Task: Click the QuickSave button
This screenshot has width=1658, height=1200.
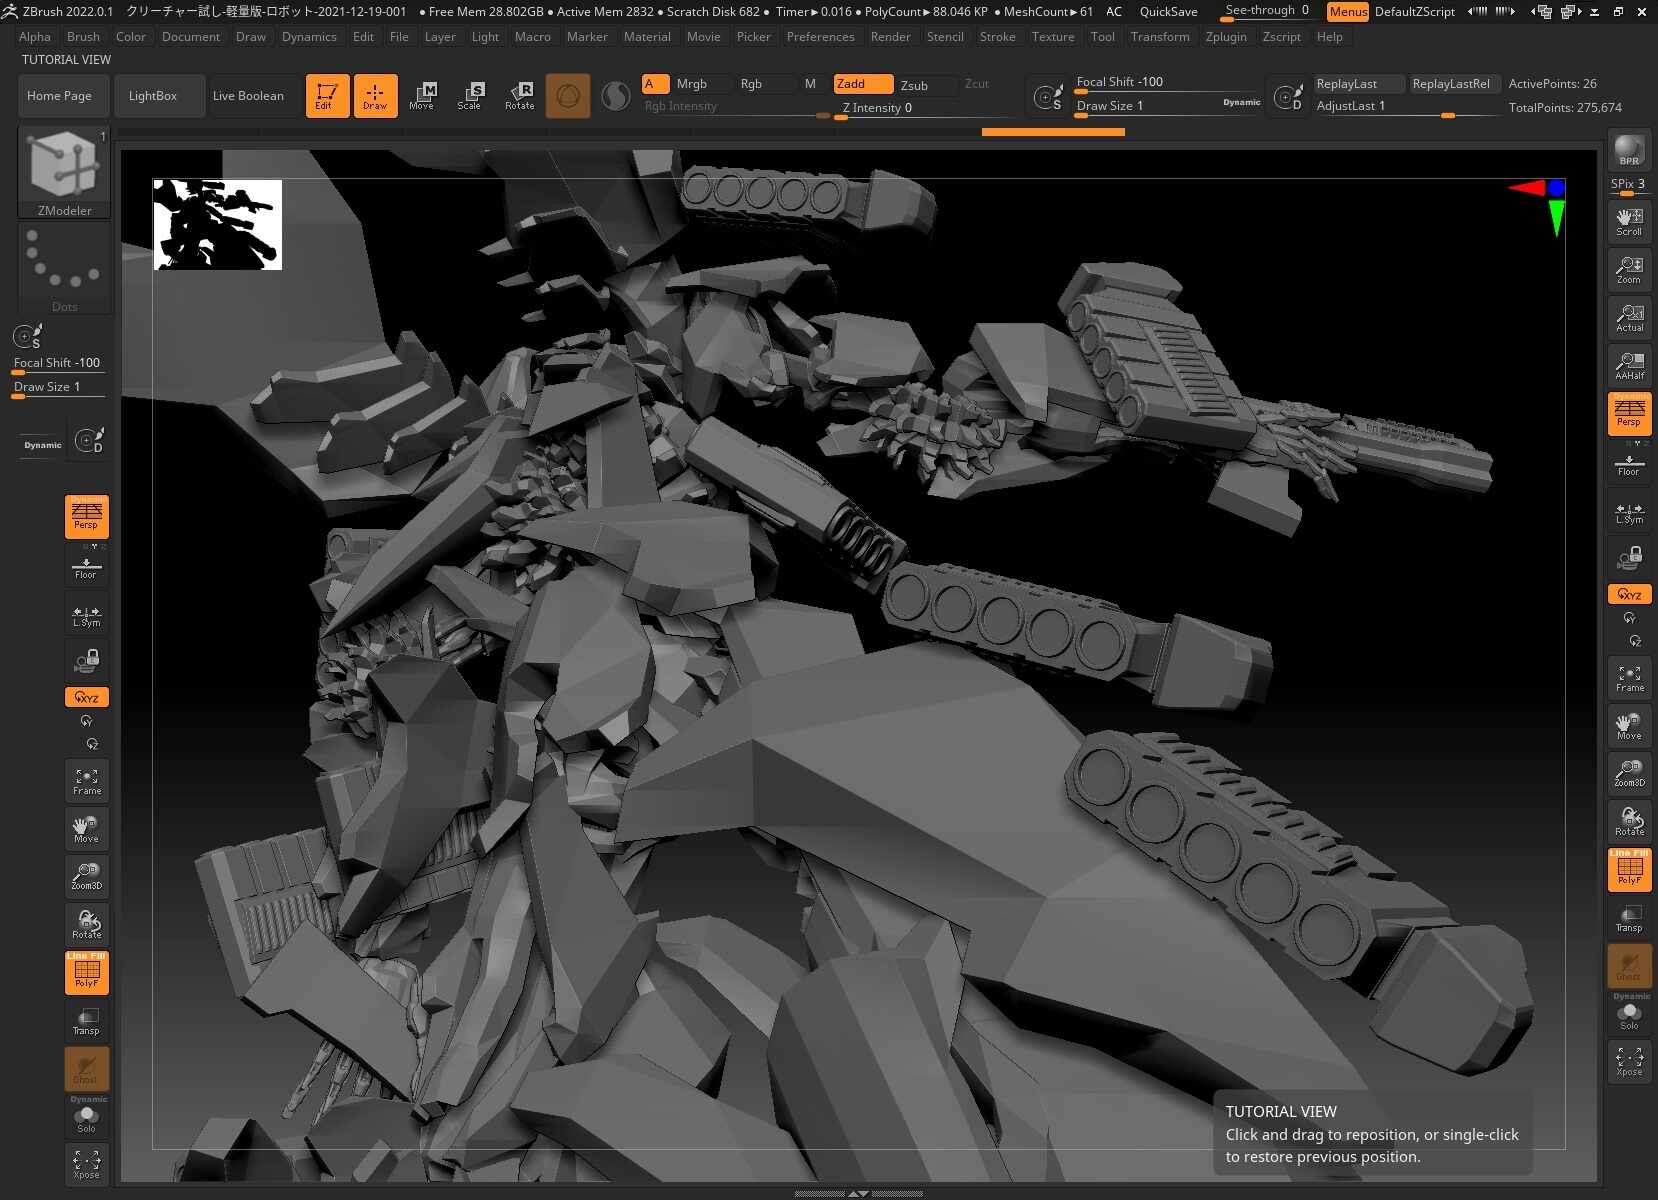Action: 1168,12
